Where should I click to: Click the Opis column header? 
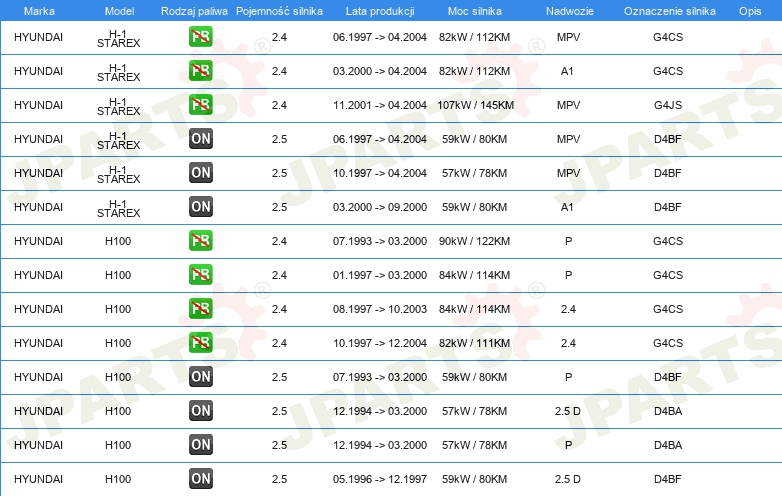pos(750,11)
